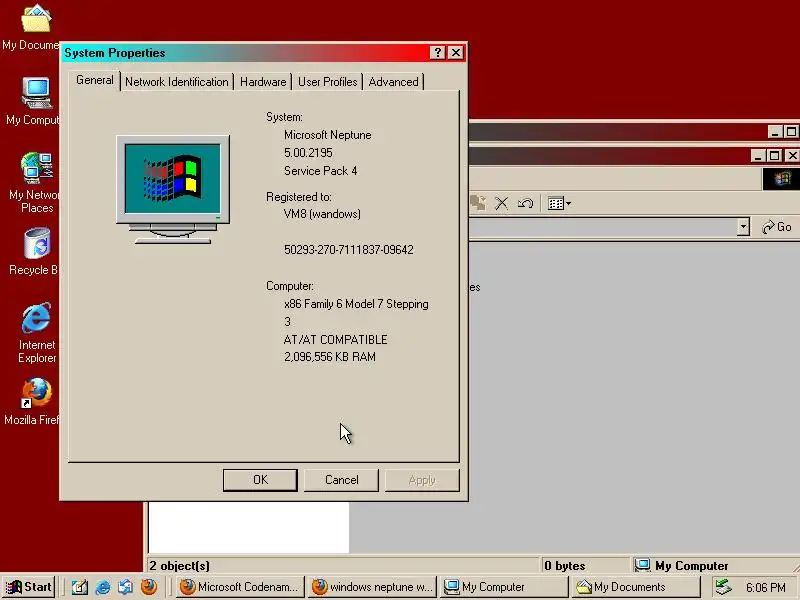The width and height of the screenshot is (800, 600).
Task: Open the Views dropdown in explorer toolbar
Action: pos(559,204)
